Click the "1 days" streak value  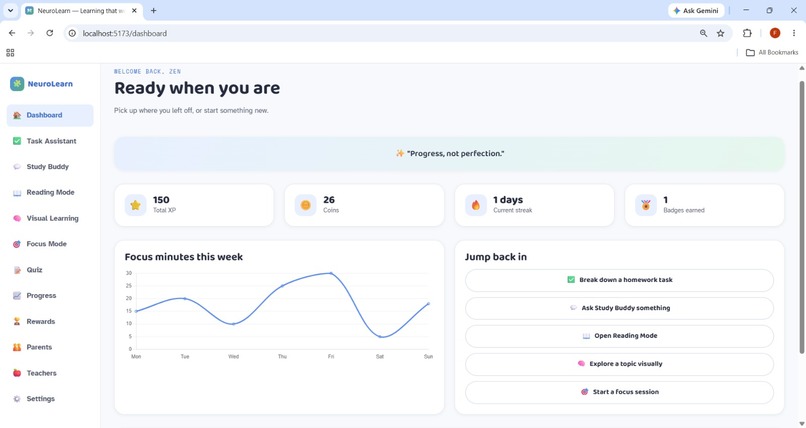[x=508, y=200]
